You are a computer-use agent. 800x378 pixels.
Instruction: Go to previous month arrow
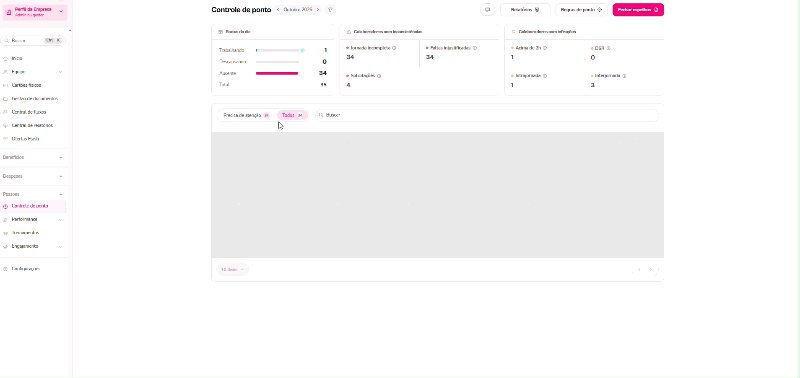(278, 9)
